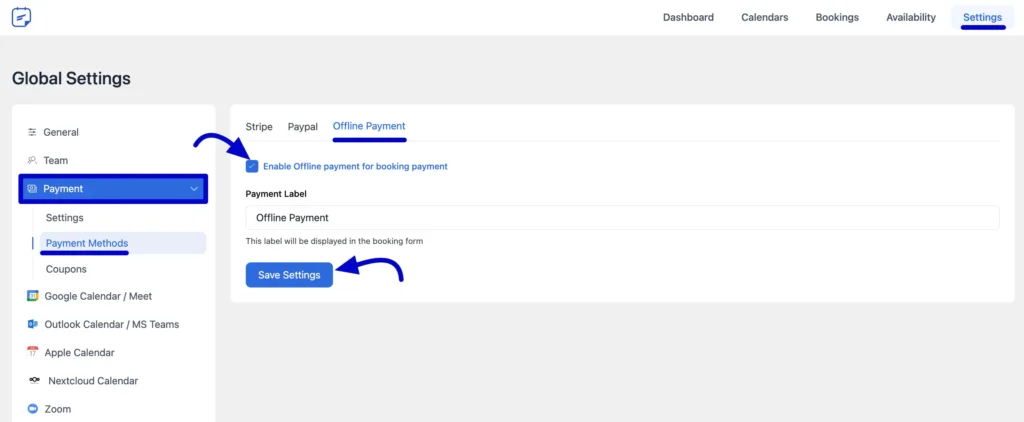The image size is (1024, 422).
Task: Collapse the Payment menu chevron
Action: (193, 188)
